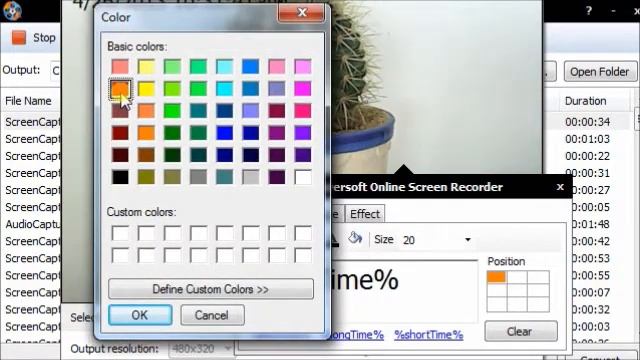Select the AudioCaptu file row
The width and height of the screenshot is (640, 360).
32,224
